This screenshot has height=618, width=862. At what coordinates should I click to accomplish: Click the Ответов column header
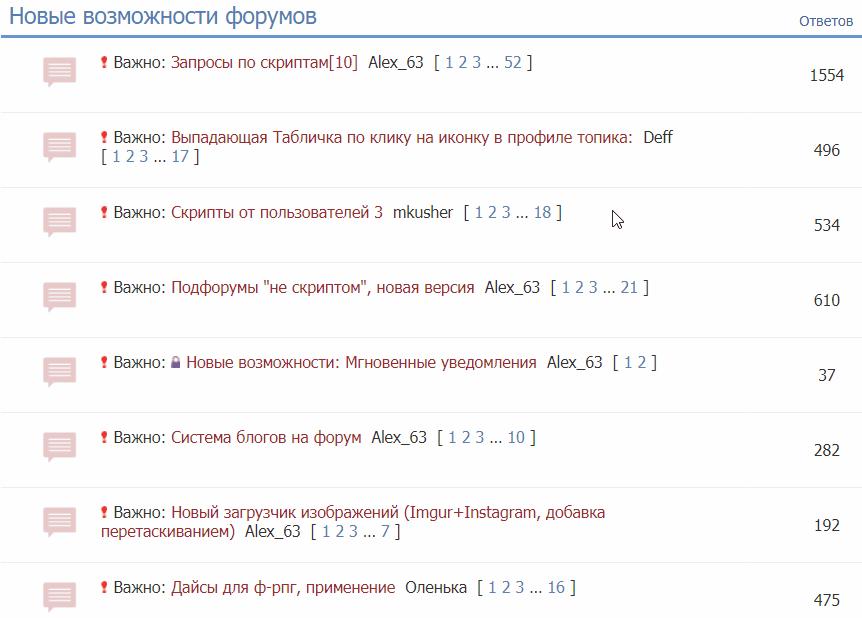click(x=826, y=21)
